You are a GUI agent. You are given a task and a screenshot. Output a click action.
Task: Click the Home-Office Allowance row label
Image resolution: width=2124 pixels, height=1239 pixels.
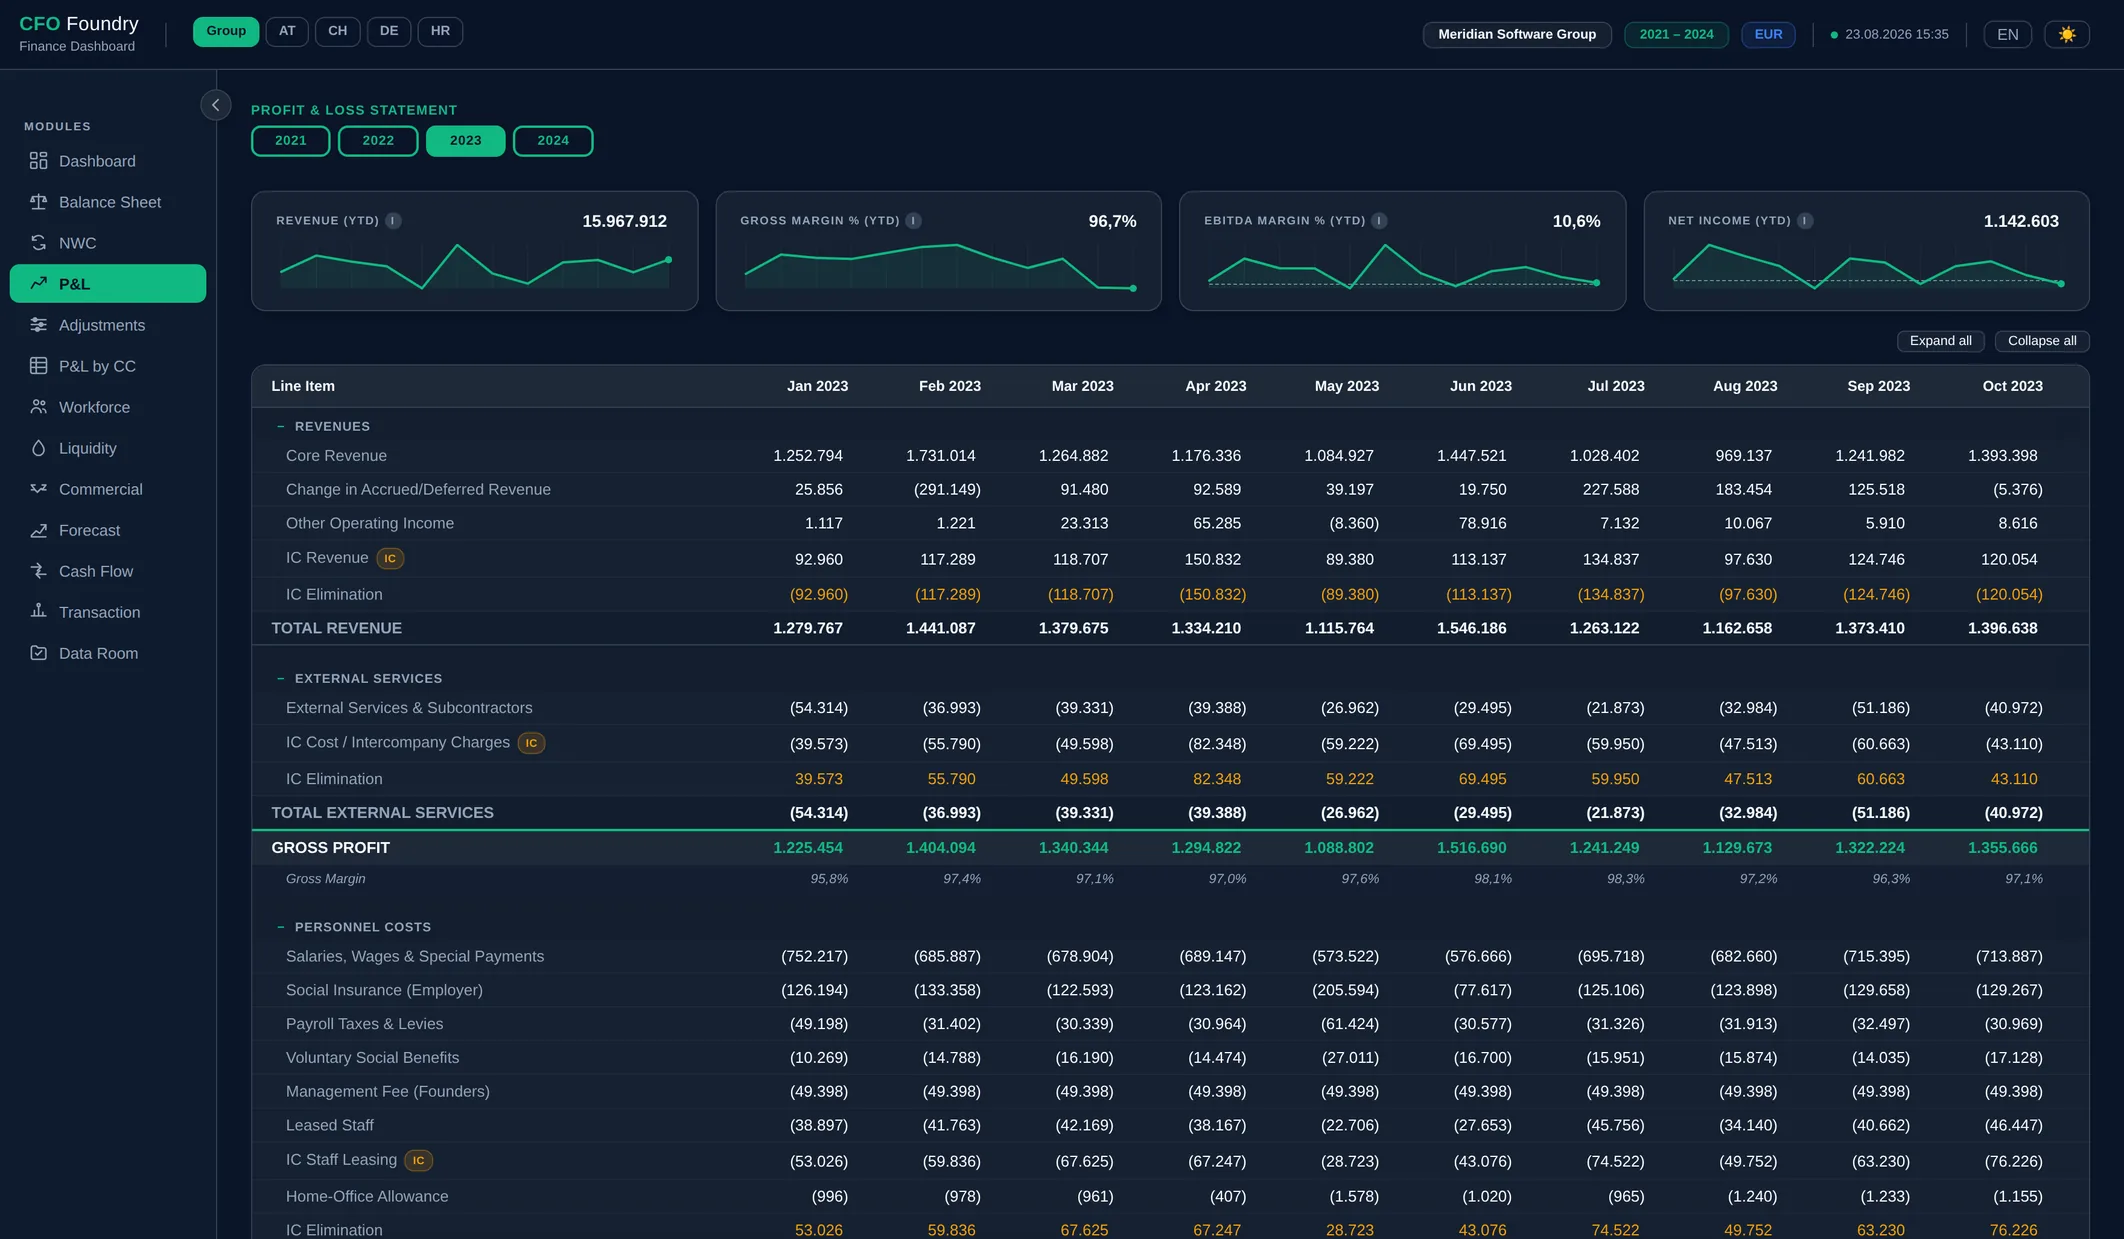pos(367,1197)
